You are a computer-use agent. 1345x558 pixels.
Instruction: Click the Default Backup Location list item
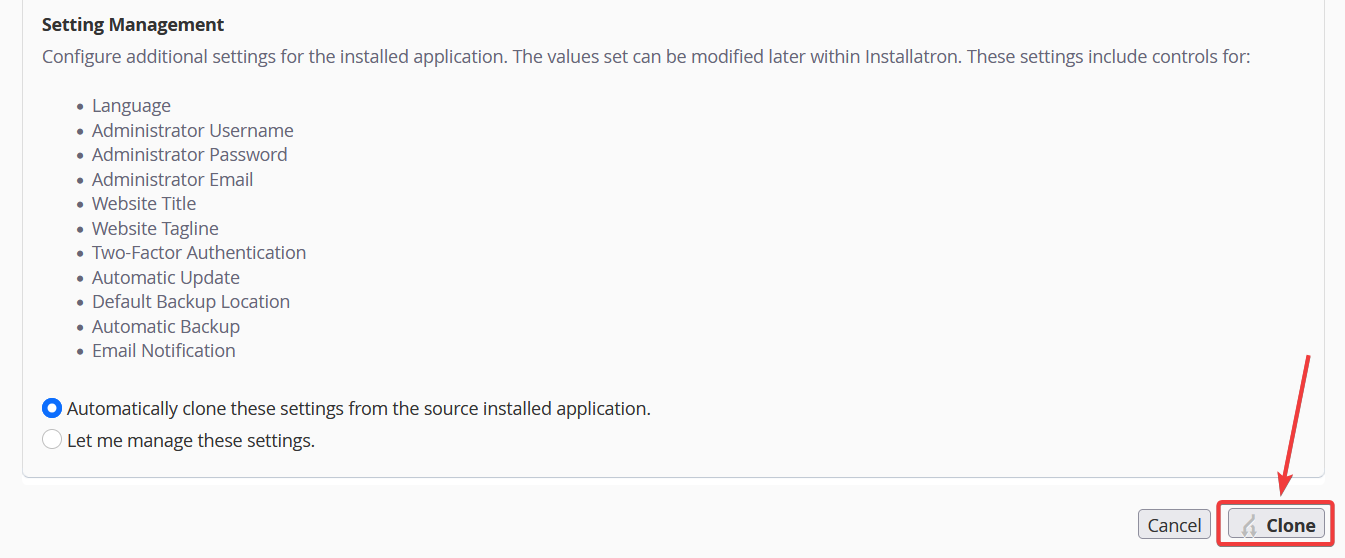191,301
